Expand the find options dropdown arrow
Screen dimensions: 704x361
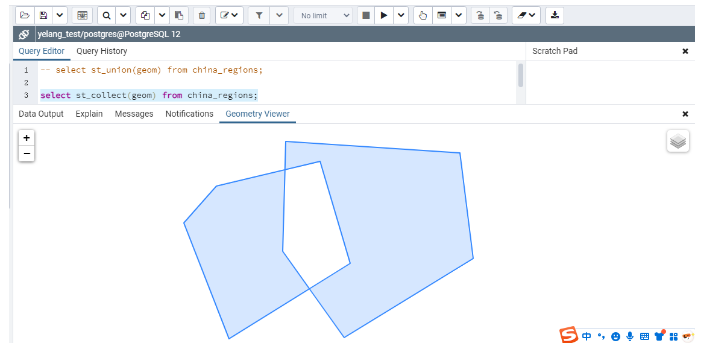[123, 15]
